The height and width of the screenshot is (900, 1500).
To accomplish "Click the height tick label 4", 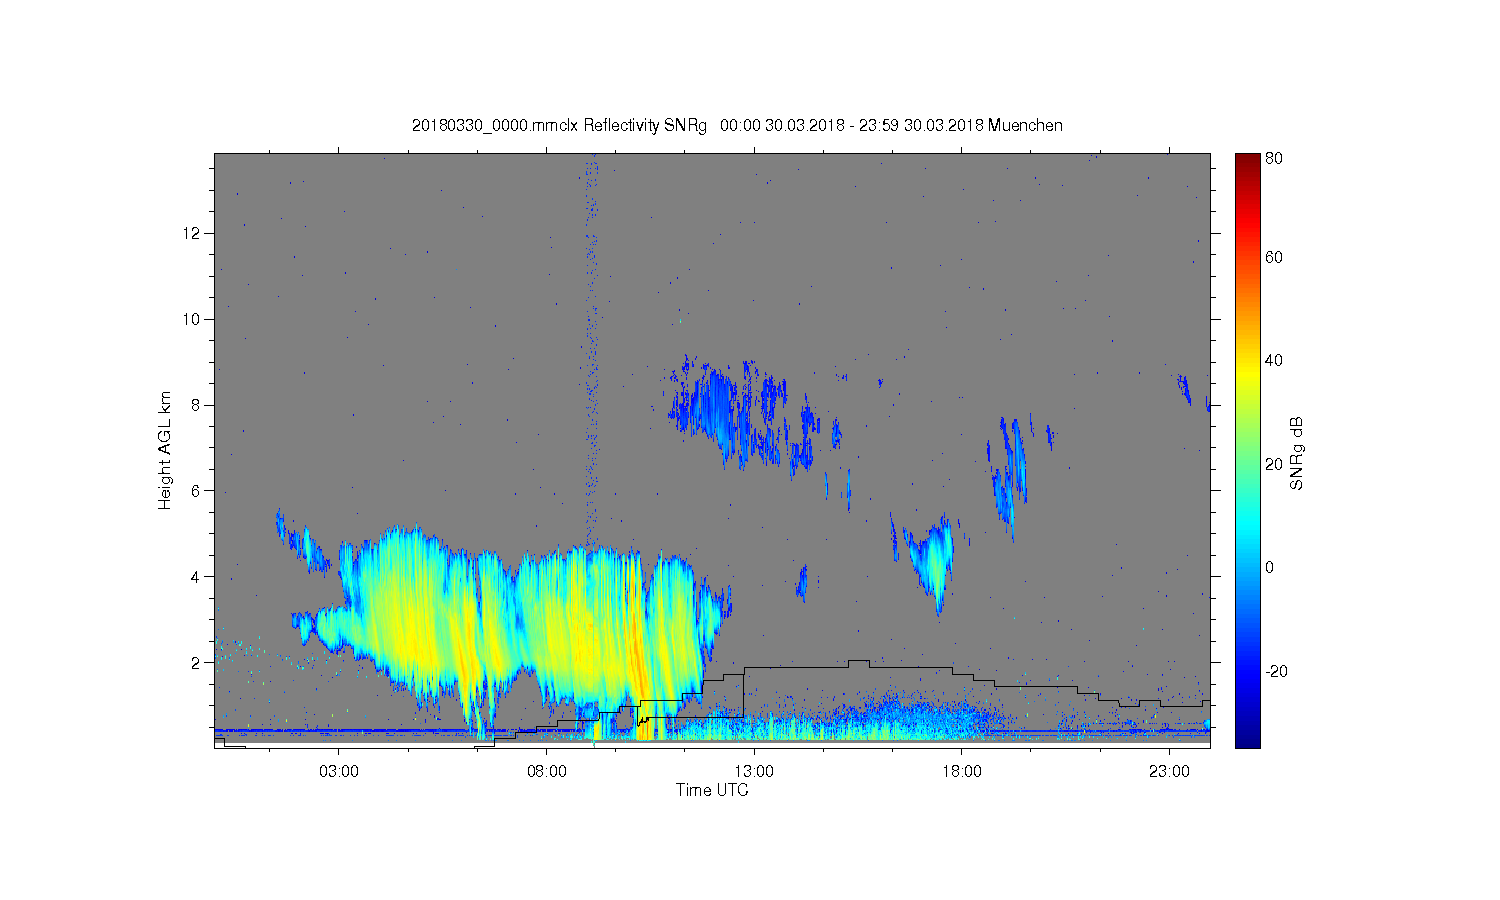I will point(197,576).
